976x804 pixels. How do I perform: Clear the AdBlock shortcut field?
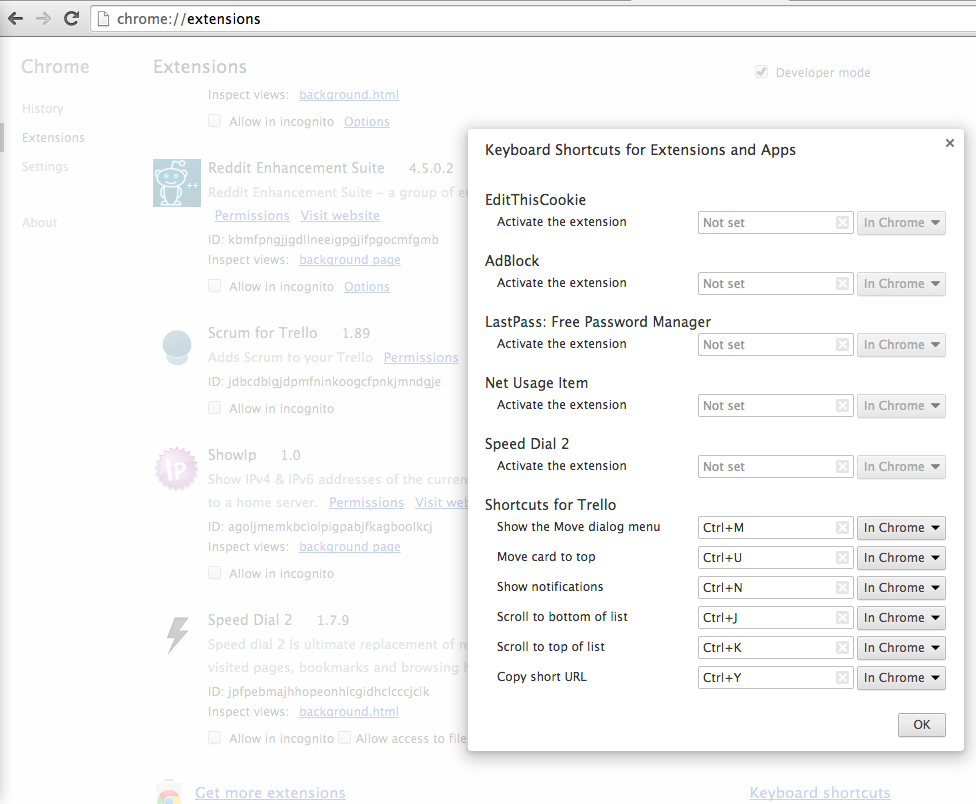pos(842,284)
